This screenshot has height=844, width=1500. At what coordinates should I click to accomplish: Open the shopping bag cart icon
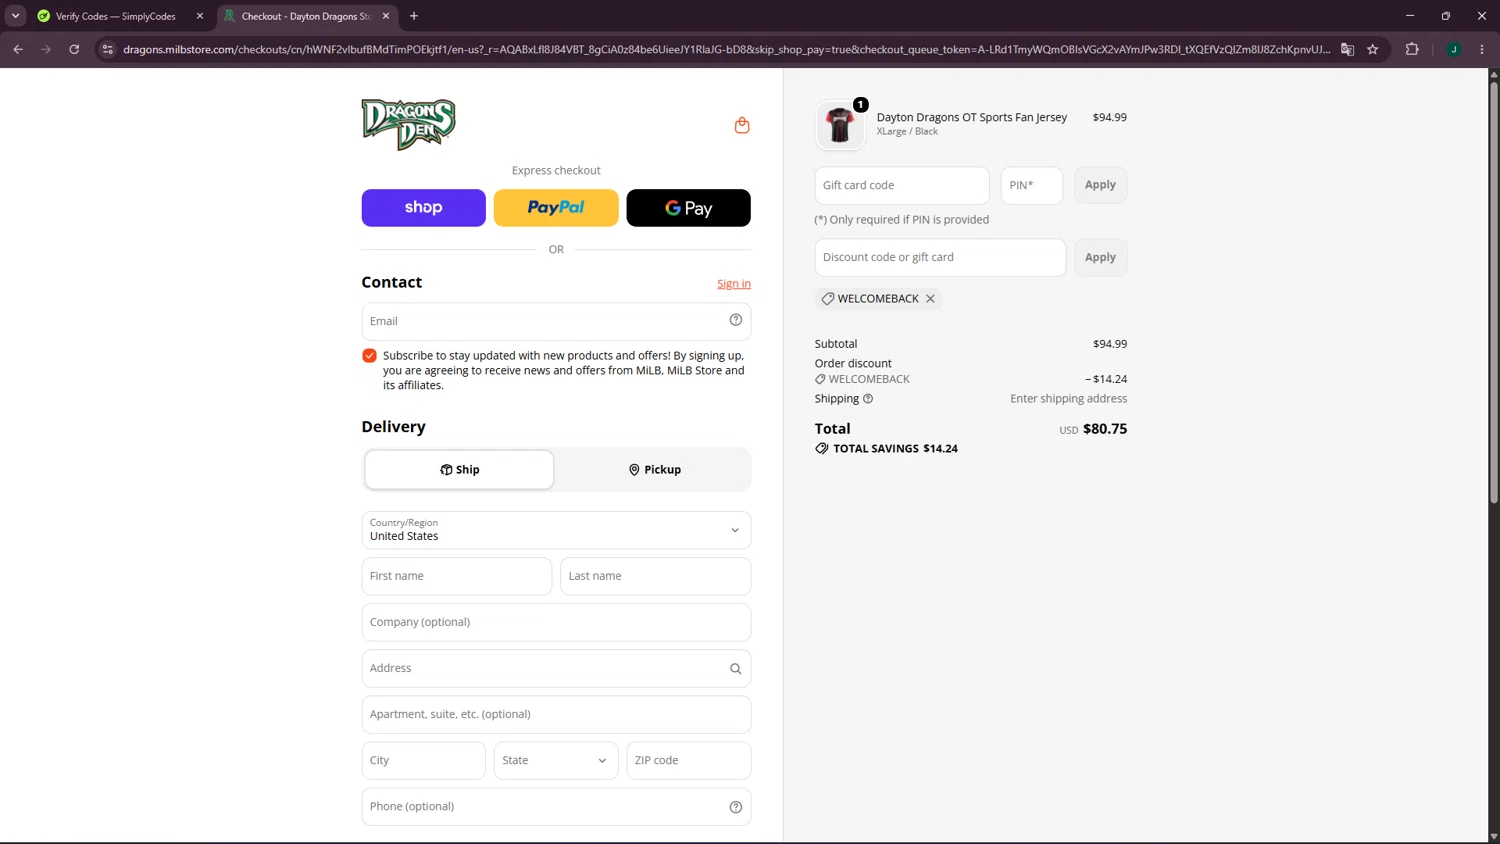(741, 125)
